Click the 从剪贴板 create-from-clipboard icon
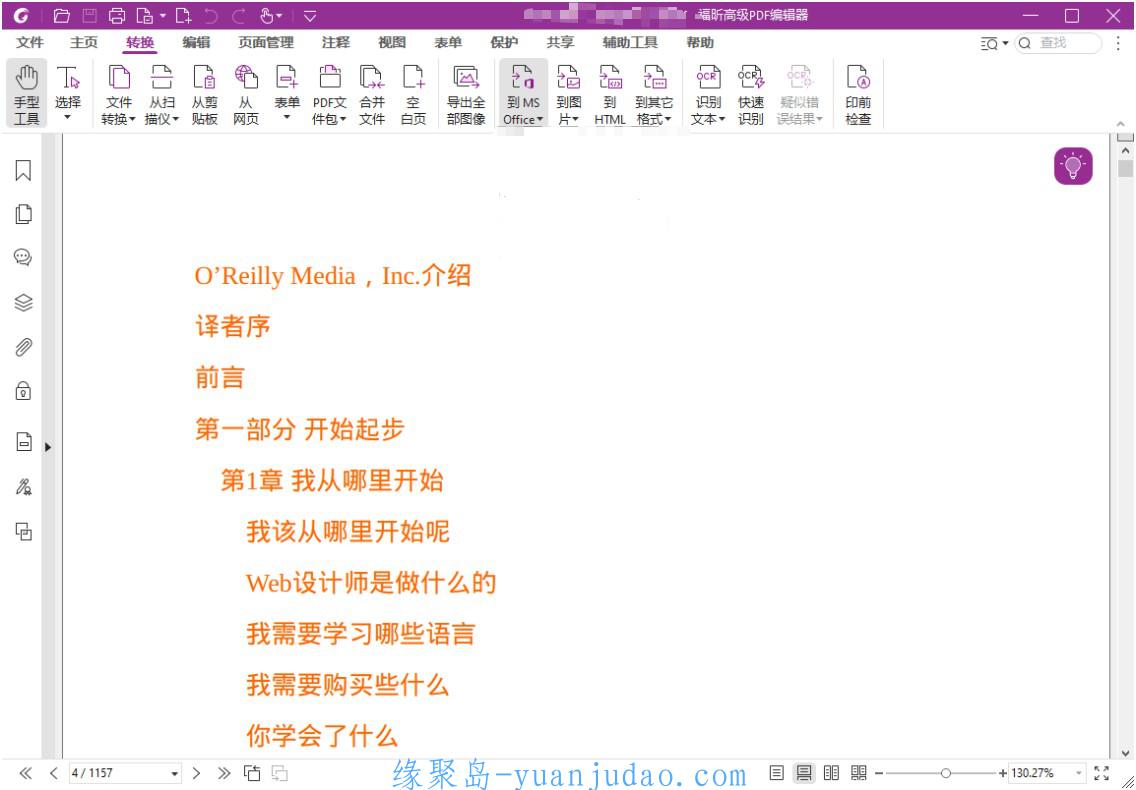Viewport: 1136px width, 790px height. [x=204, y=94]
